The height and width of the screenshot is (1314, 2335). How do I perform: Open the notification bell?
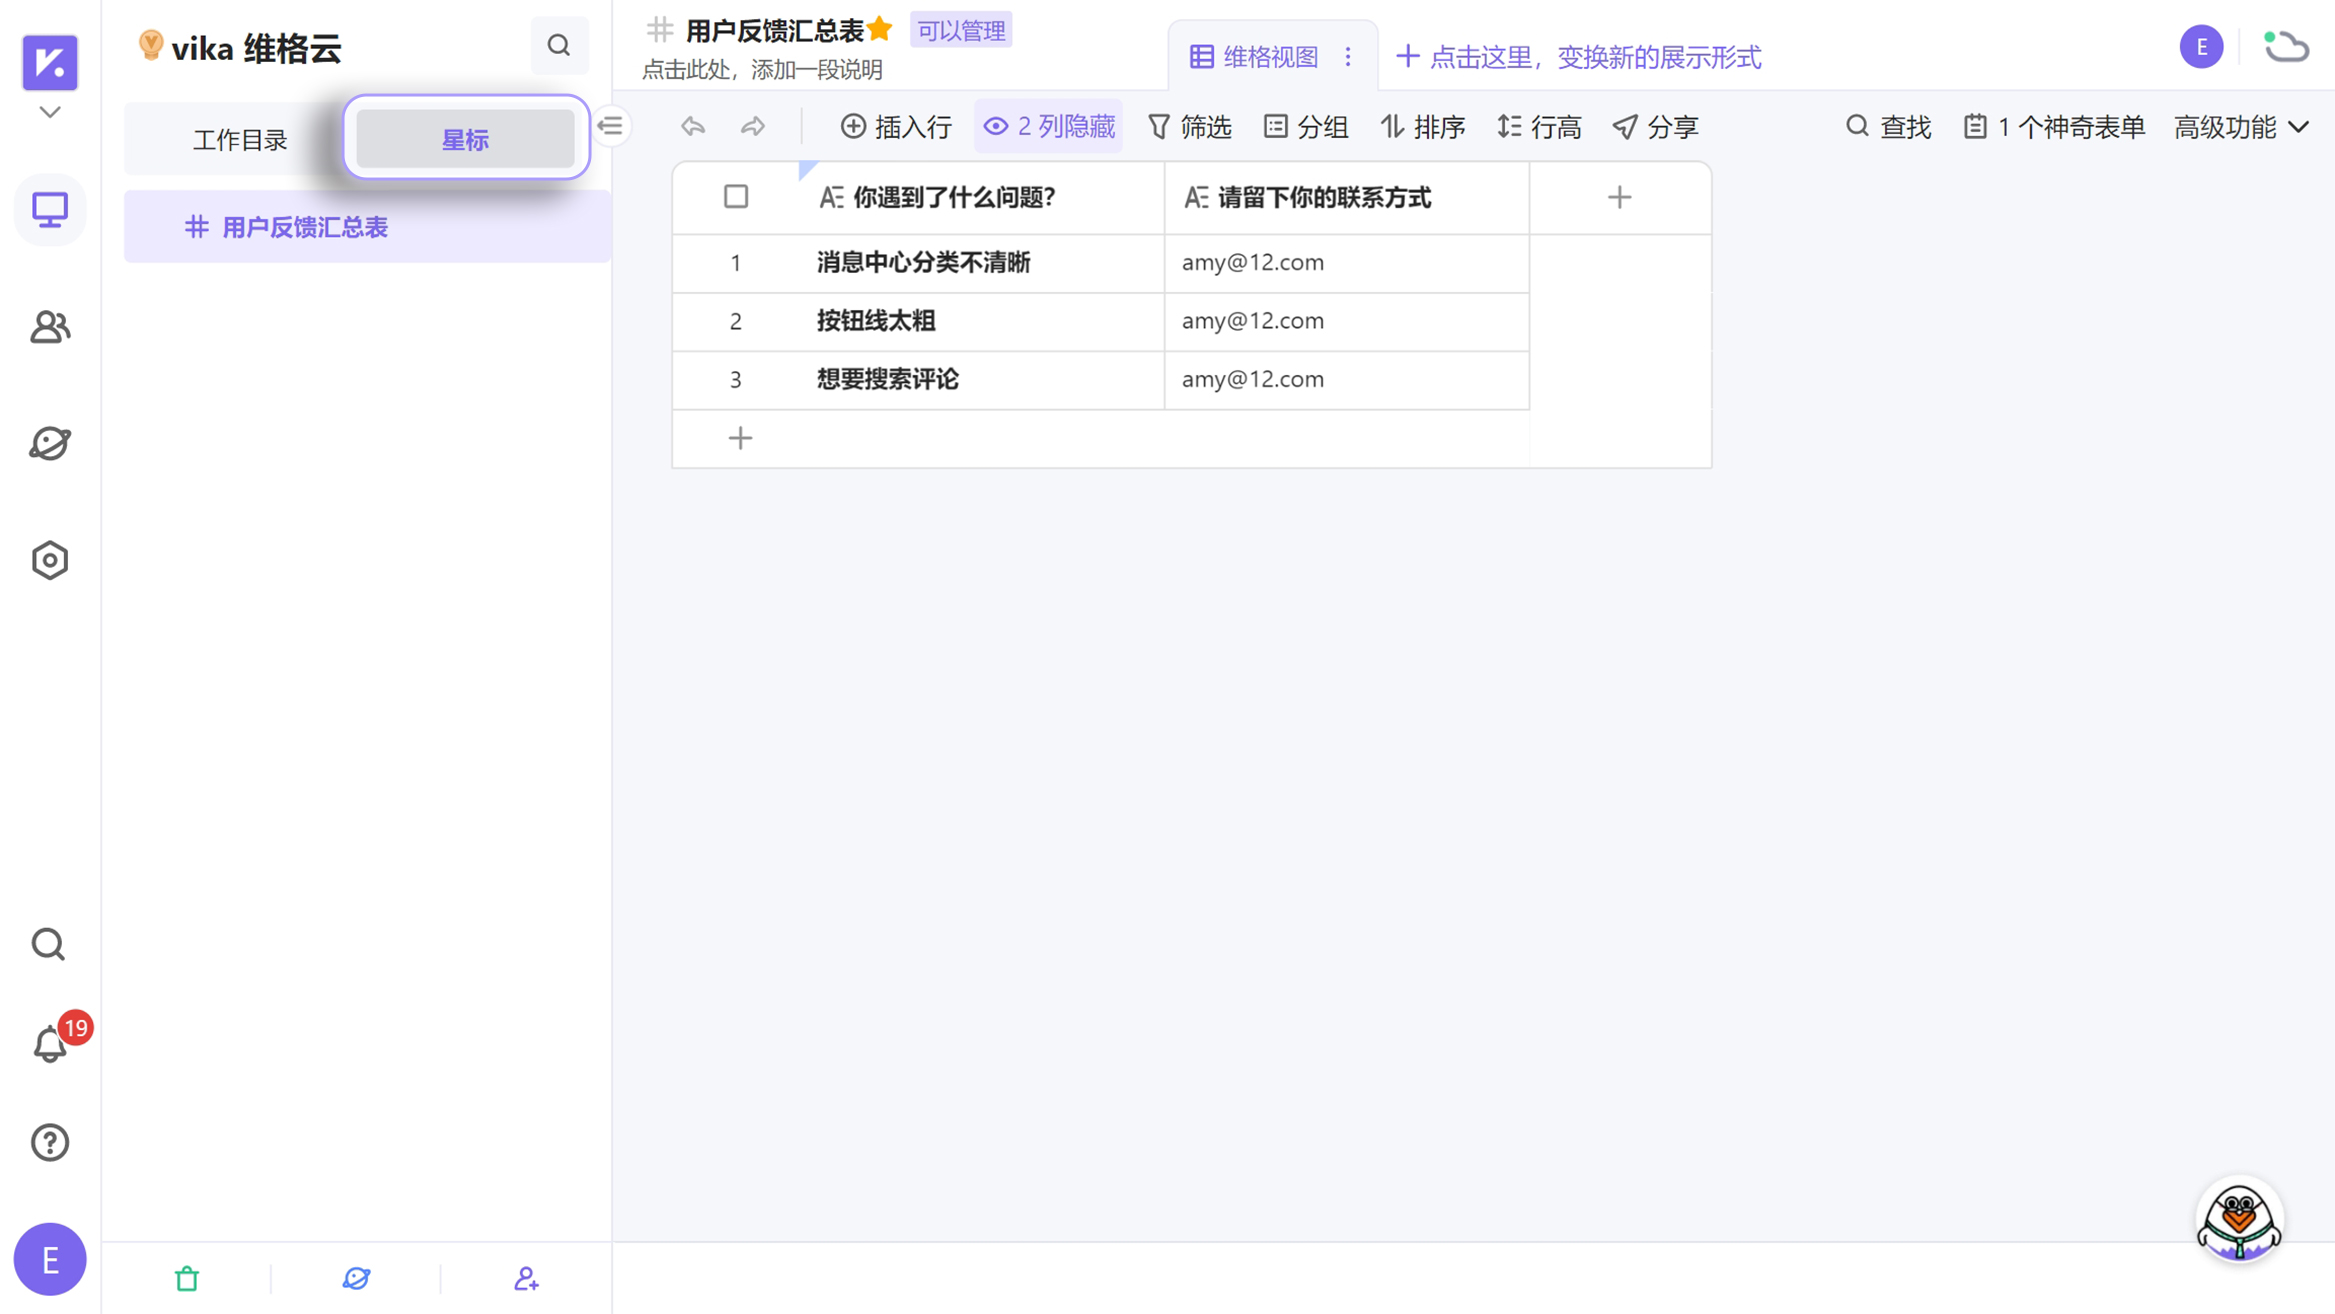[50, 1044]
